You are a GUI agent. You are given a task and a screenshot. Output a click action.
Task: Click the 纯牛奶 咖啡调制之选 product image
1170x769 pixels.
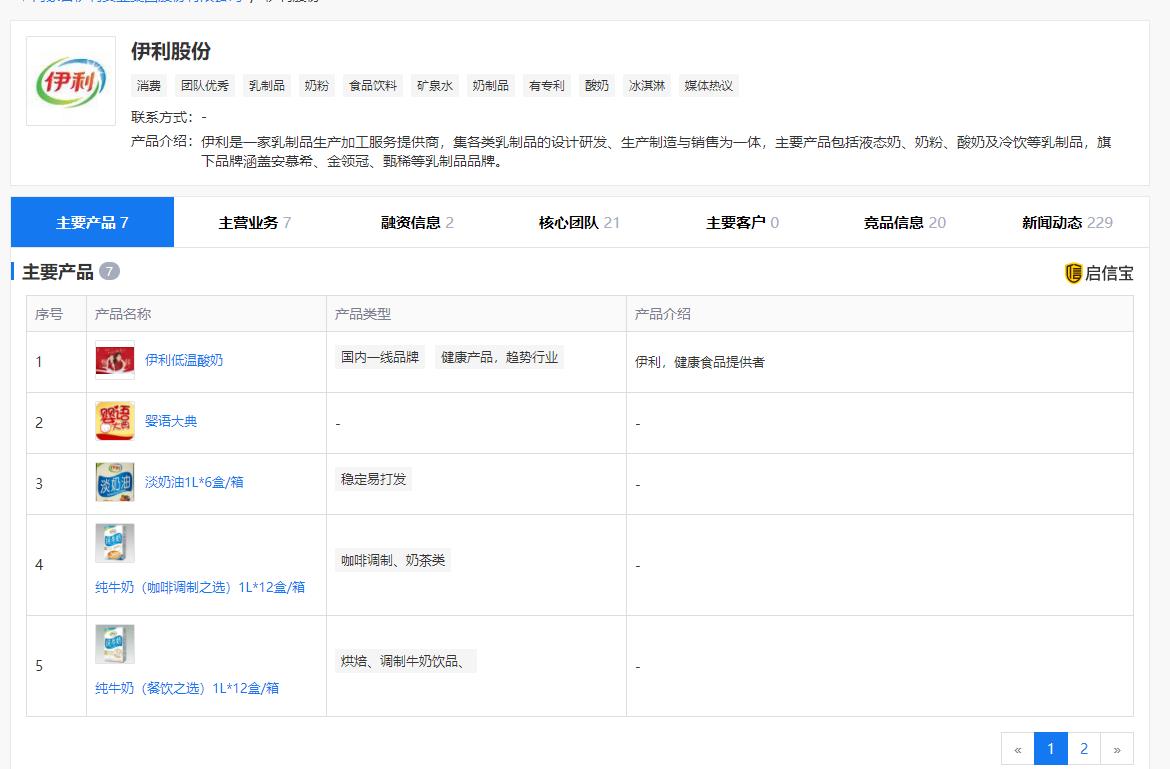point(115,543)
